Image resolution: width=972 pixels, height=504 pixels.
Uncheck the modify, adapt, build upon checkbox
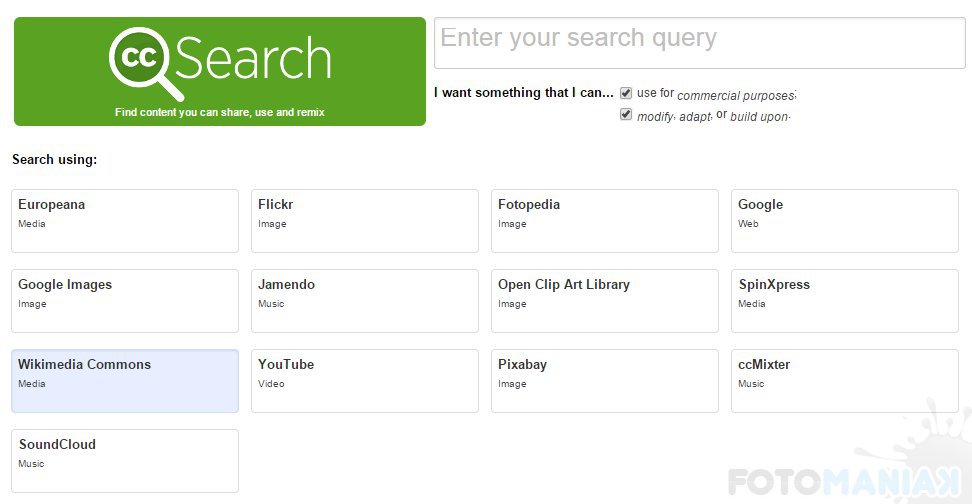coord(626,115)
